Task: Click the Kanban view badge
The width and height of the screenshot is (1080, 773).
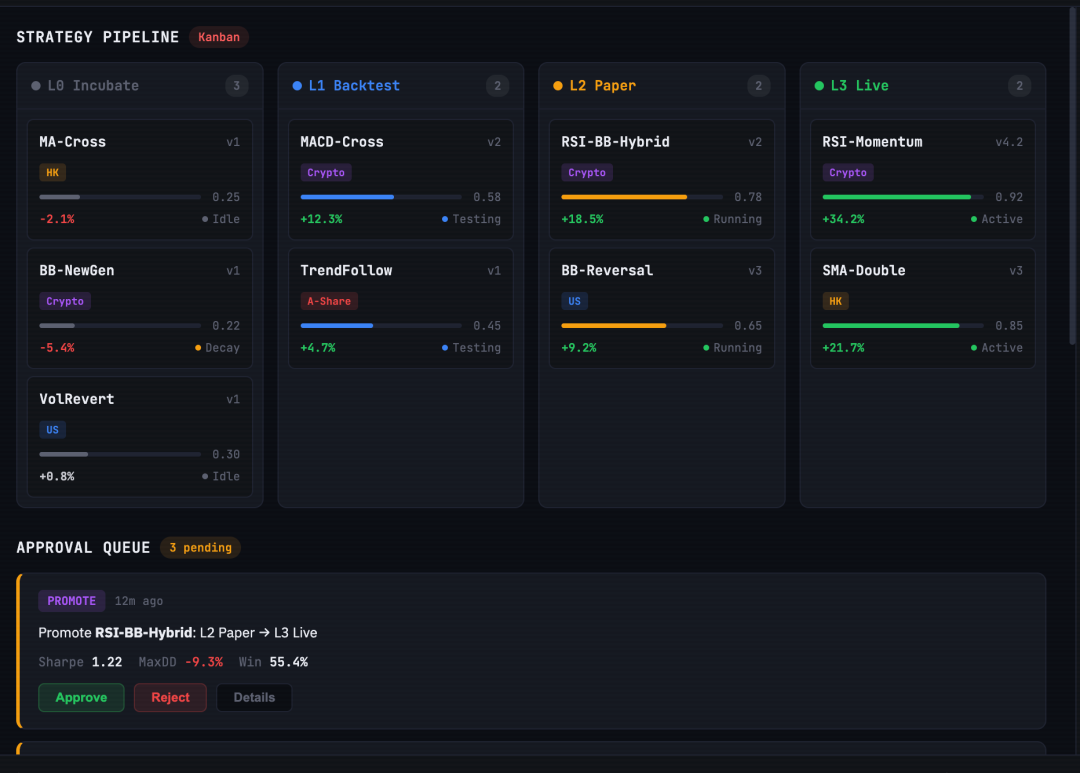Action: pyautogui.click(x=219, y=37)
